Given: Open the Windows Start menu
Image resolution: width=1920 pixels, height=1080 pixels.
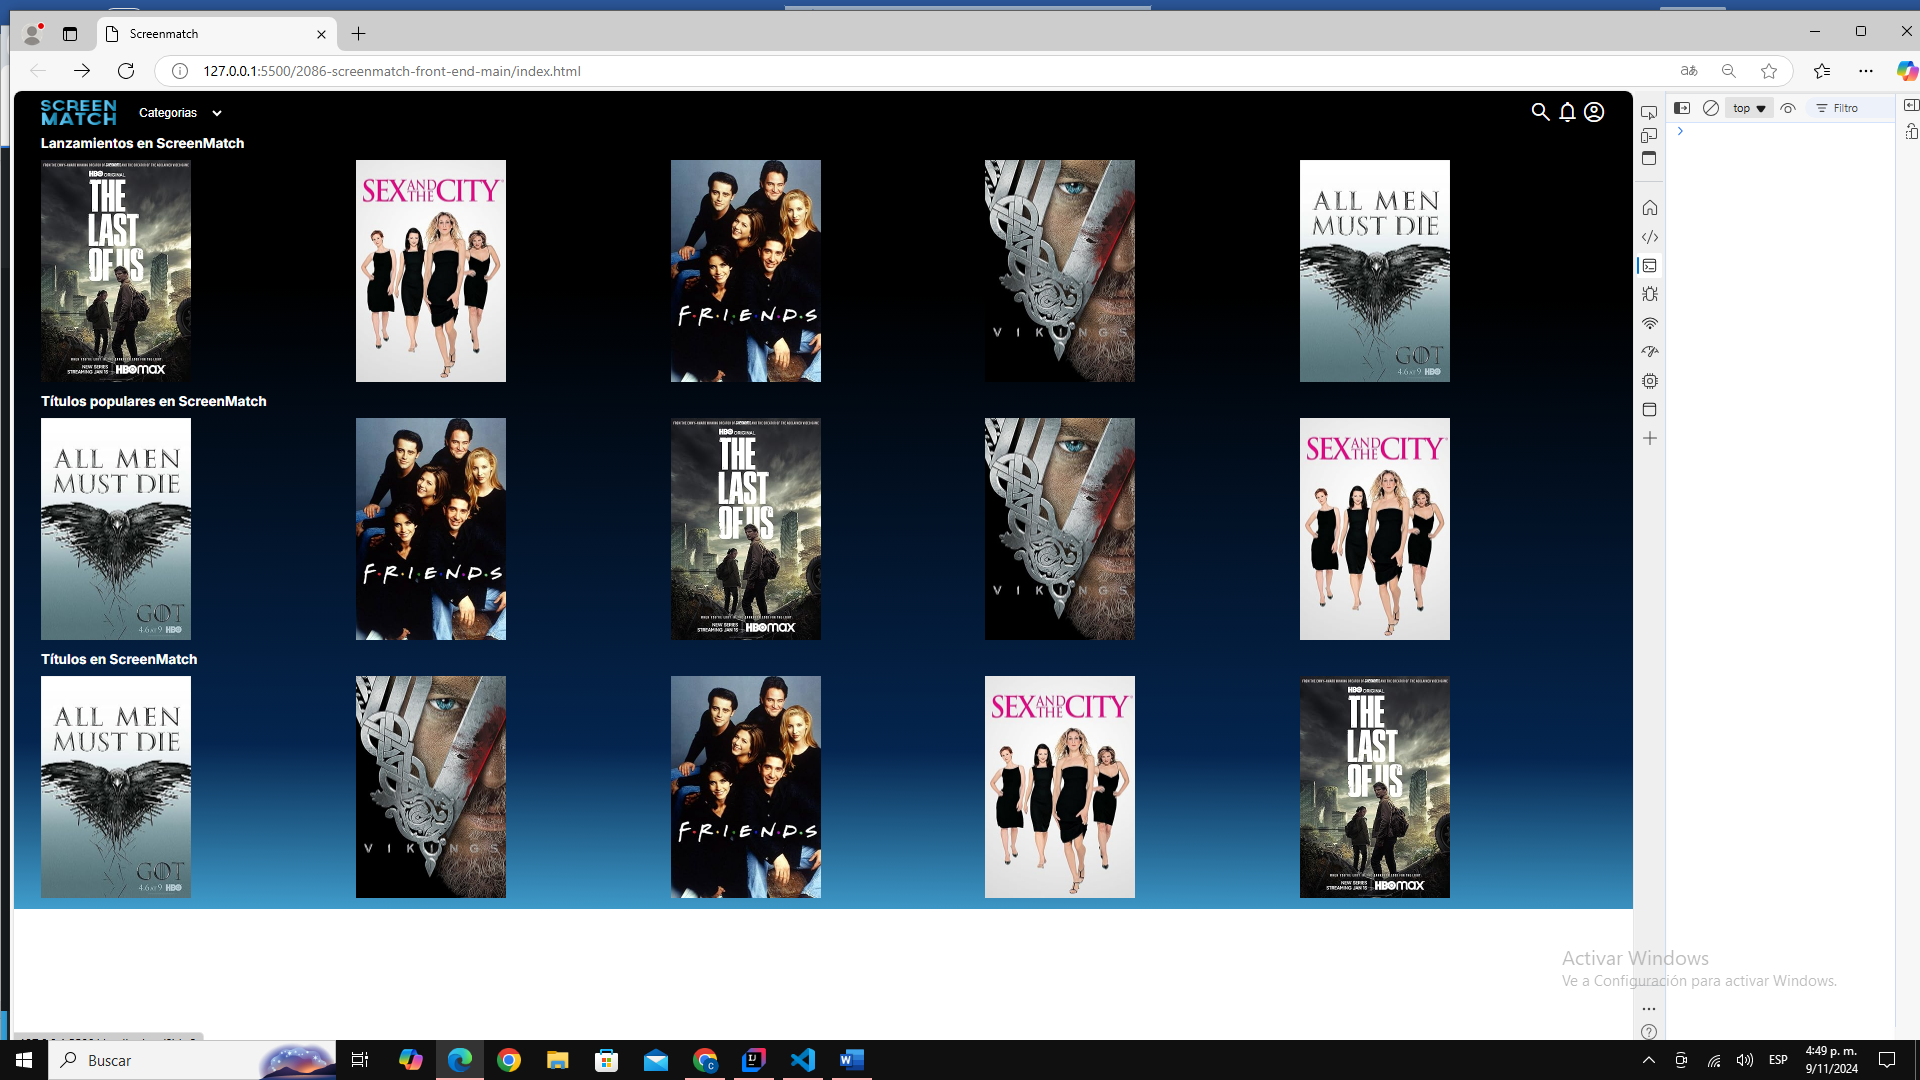Looking at the screenshot, I should (x=24, y=1060).
